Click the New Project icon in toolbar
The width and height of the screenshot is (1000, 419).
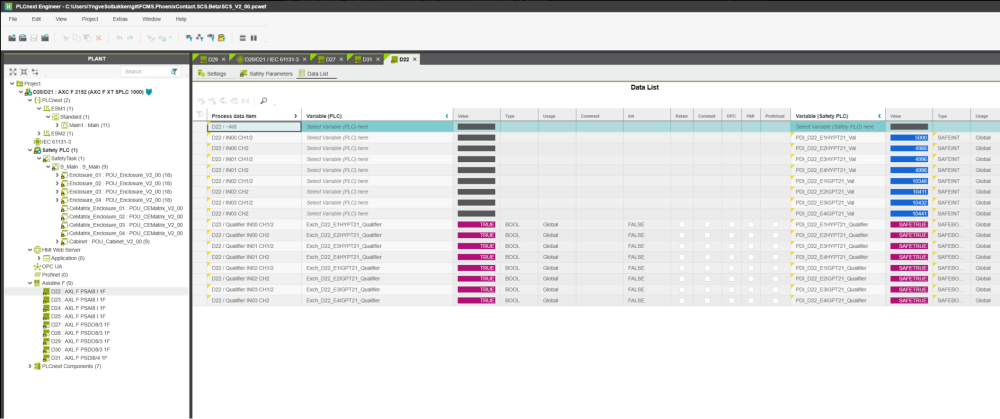(x=12, y=38)
